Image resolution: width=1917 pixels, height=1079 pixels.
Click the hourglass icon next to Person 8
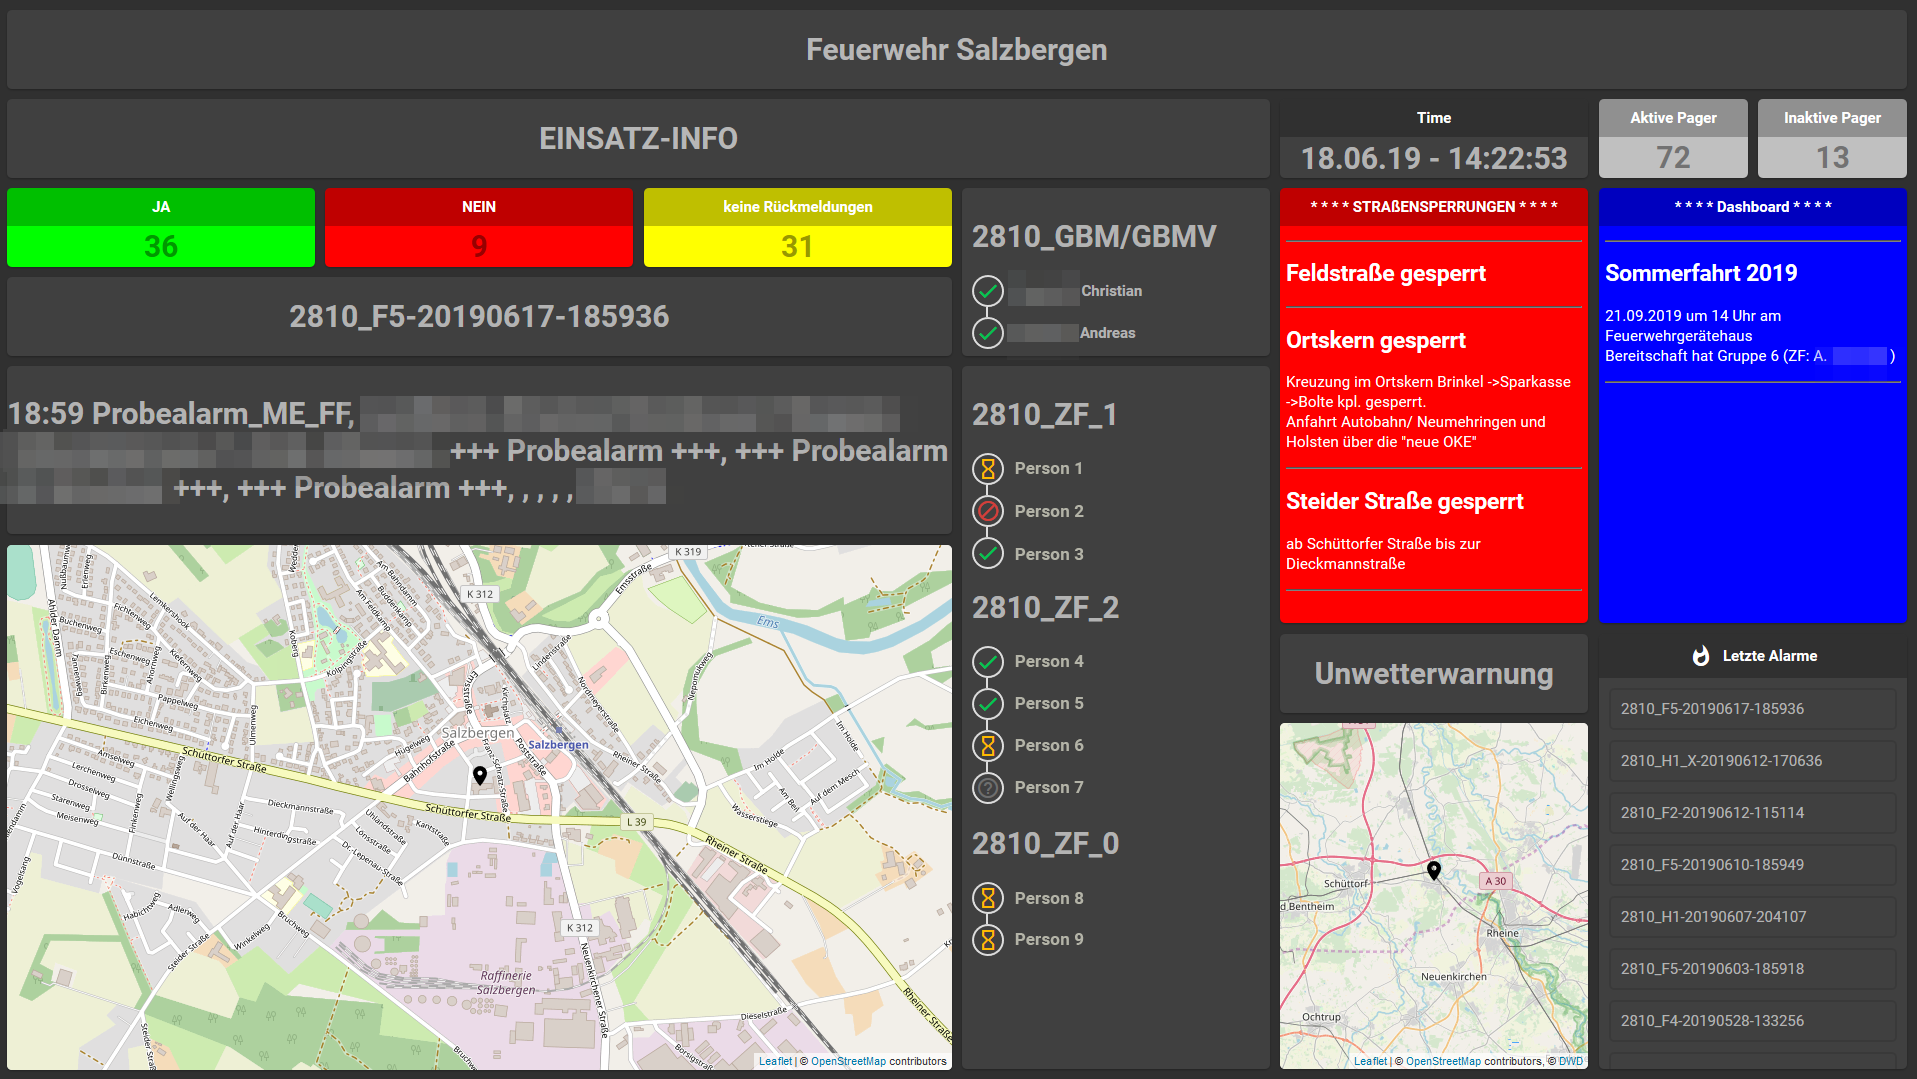point(987,898)
